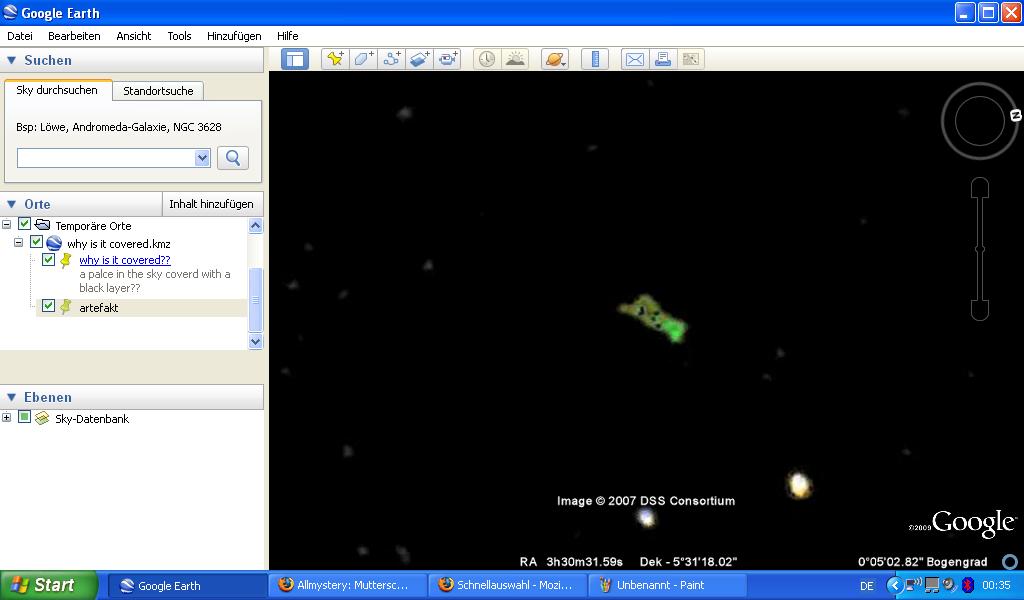Select the 'why is it covered.kmz' item
The image size is (1024, 600).
click(119, 244)
